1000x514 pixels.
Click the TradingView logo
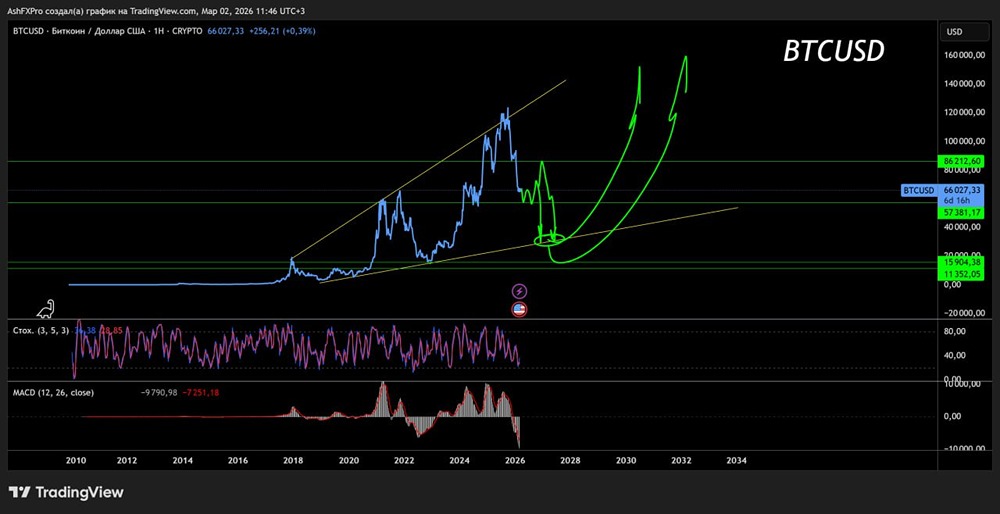(67, 492)
